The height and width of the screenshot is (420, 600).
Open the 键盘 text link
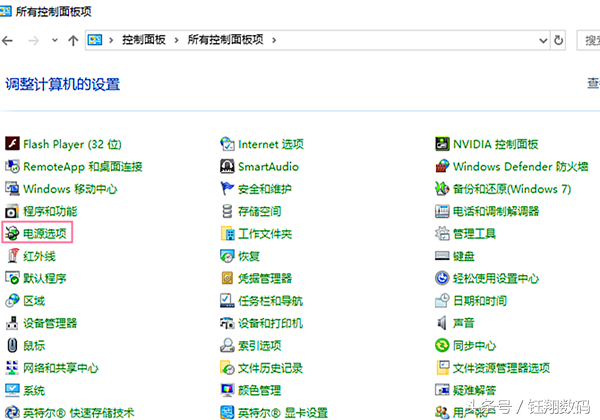[x=464, y=256]
